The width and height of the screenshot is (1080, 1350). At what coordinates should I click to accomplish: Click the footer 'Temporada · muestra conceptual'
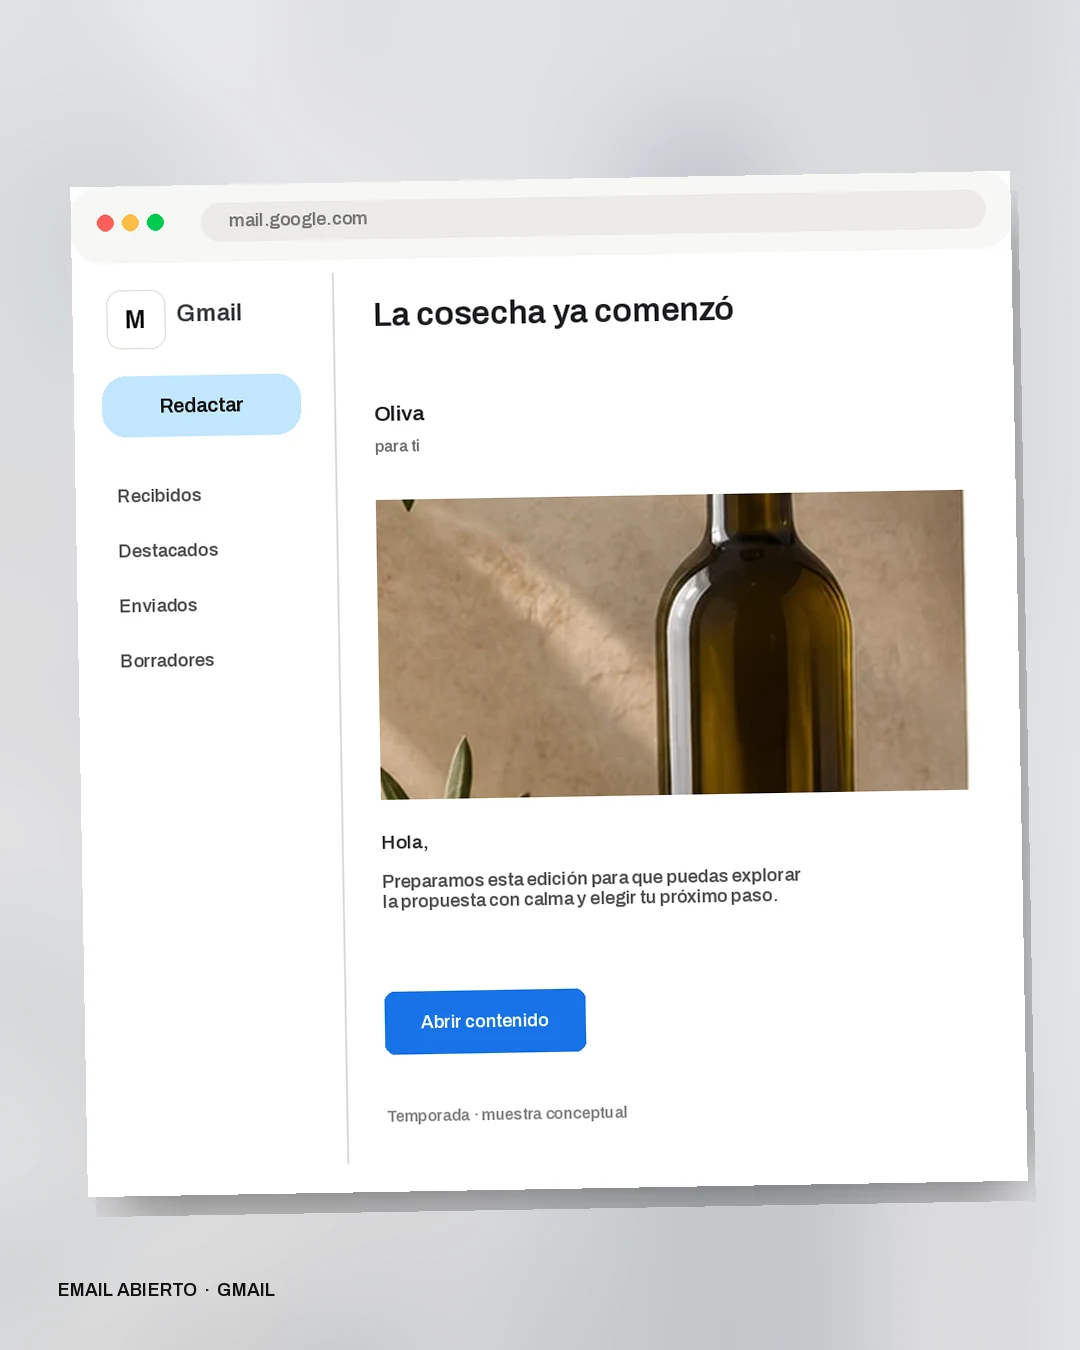point(507,1114)
